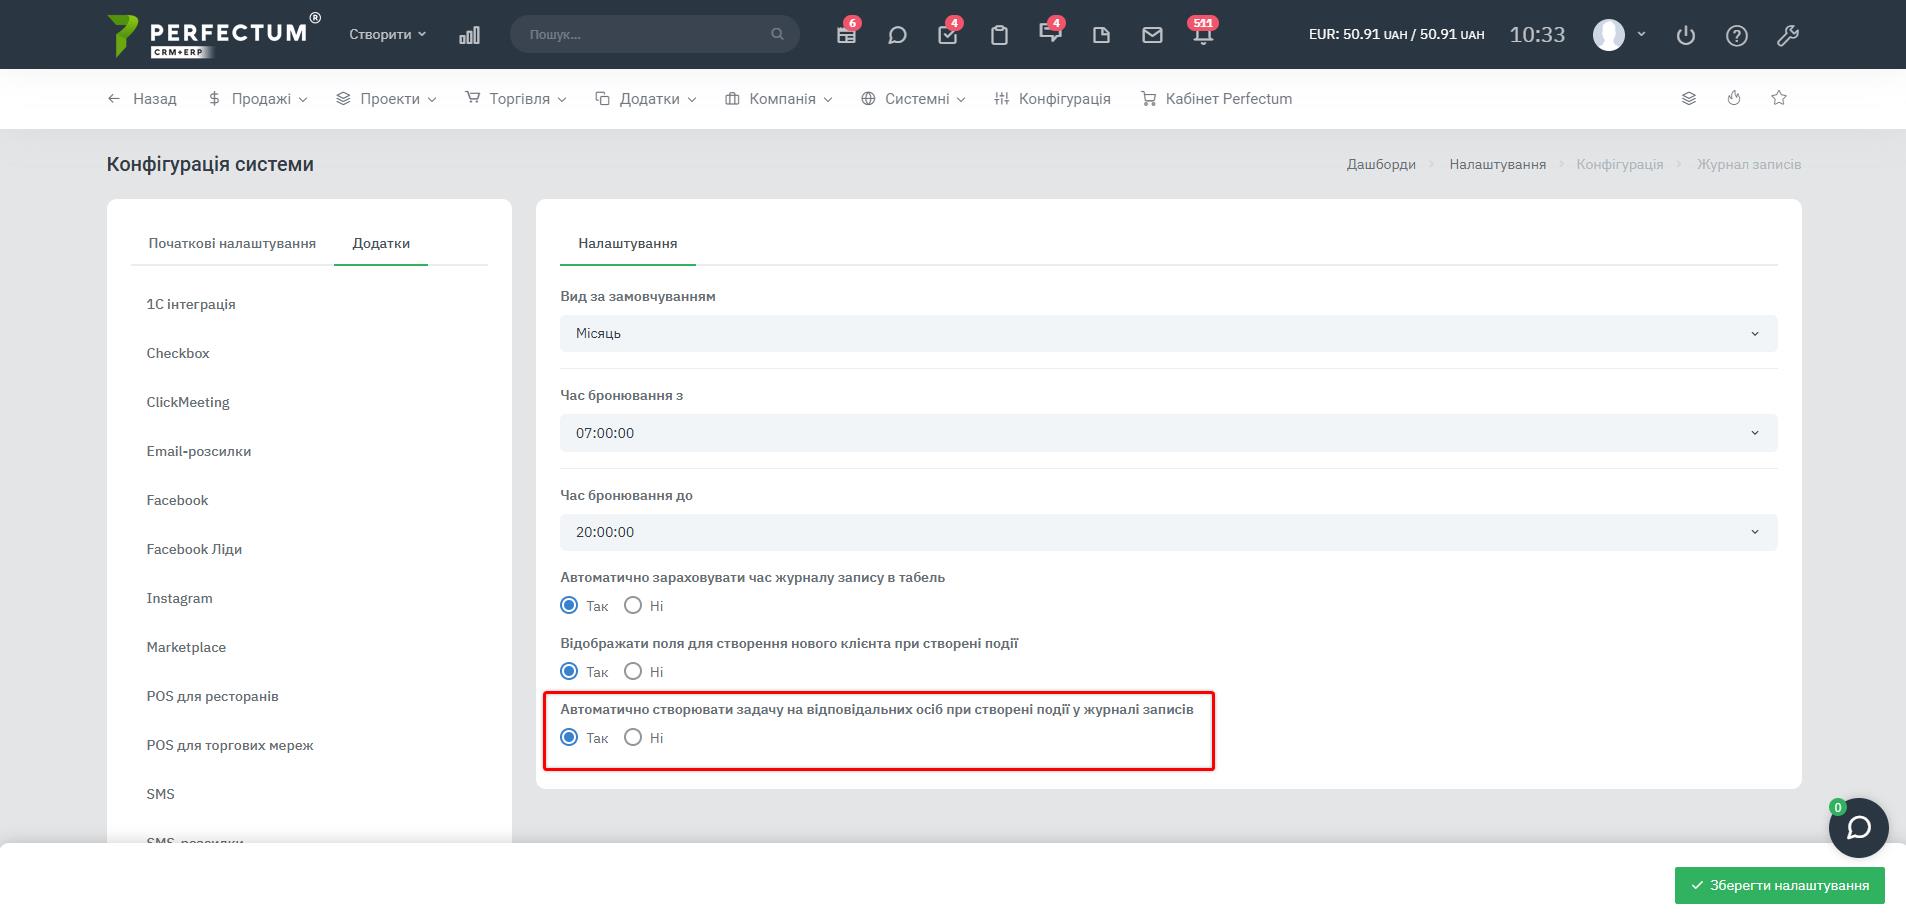
Task: Expand the 'Час бронювання до' time dropdown
Action: [1168, 532]
